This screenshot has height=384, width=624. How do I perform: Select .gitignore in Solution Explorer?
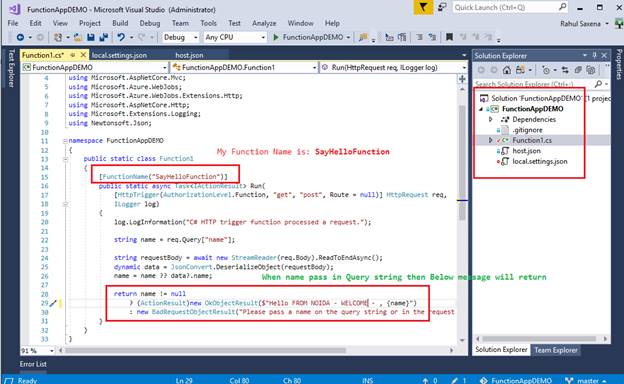[527, 130]
